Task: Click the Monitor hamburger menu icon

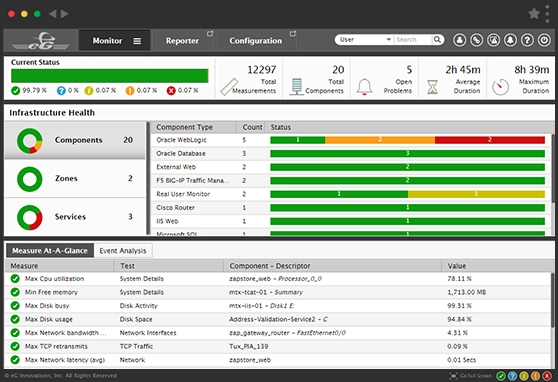Action: tap(137, 41)
